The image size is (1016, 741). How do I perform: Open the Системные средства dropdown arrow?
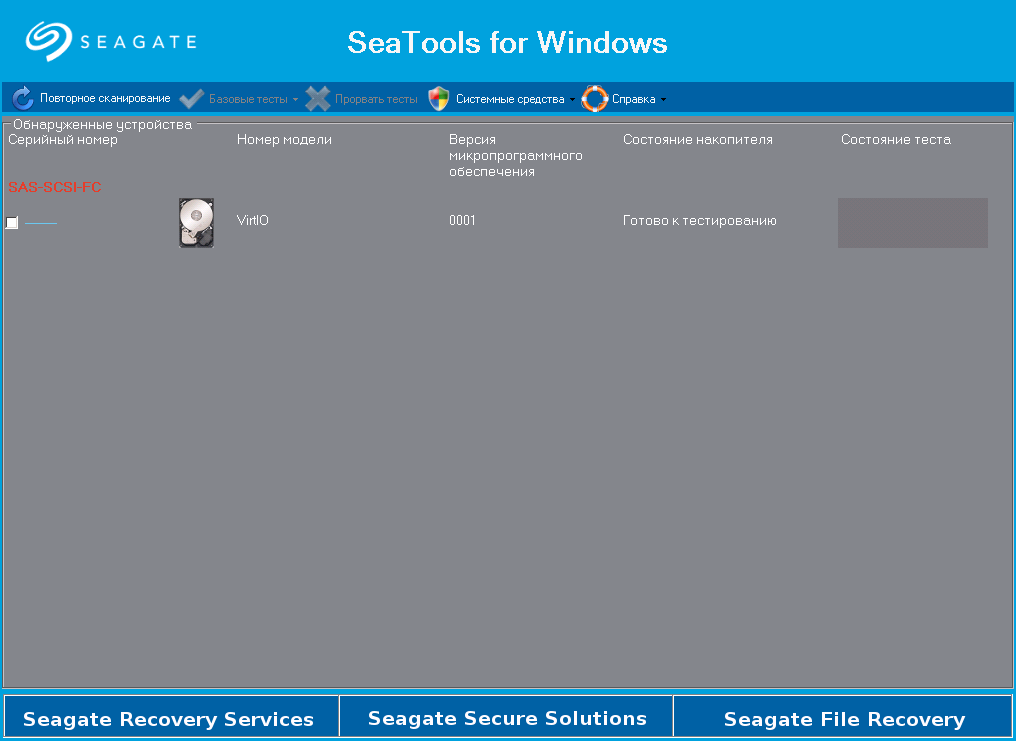[573, 100]
